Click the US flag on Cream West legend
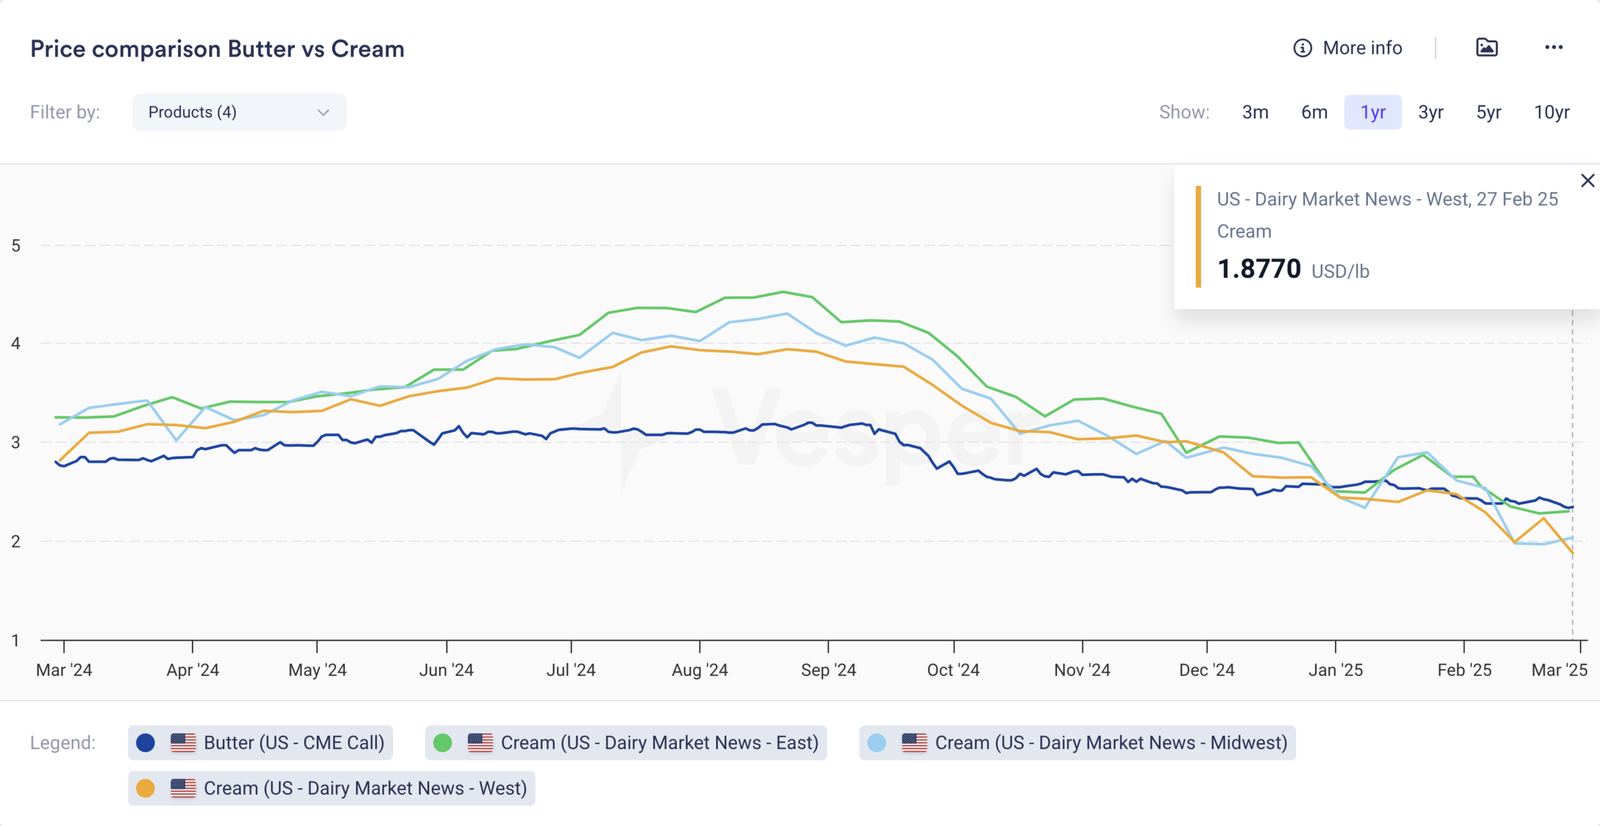The width and height of the screenshot is (1600, 826). click(183, 789)
